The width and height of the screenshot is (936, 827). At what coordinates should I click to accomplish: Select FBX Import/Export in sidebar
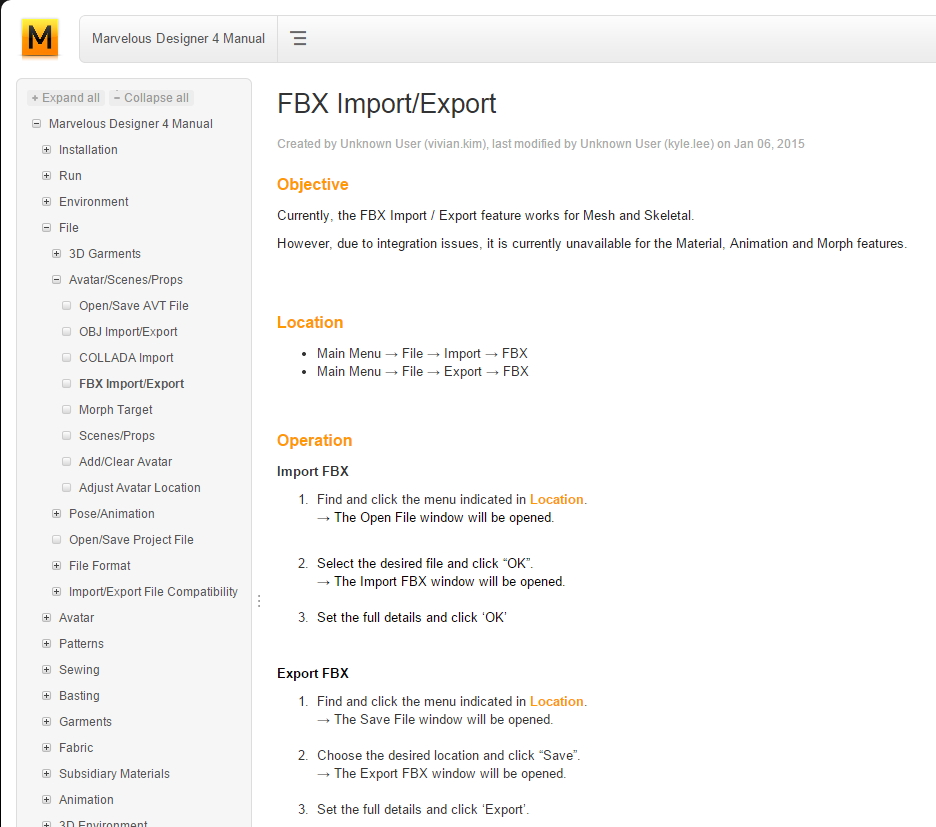pyautogui.click(x=131, y=383)
